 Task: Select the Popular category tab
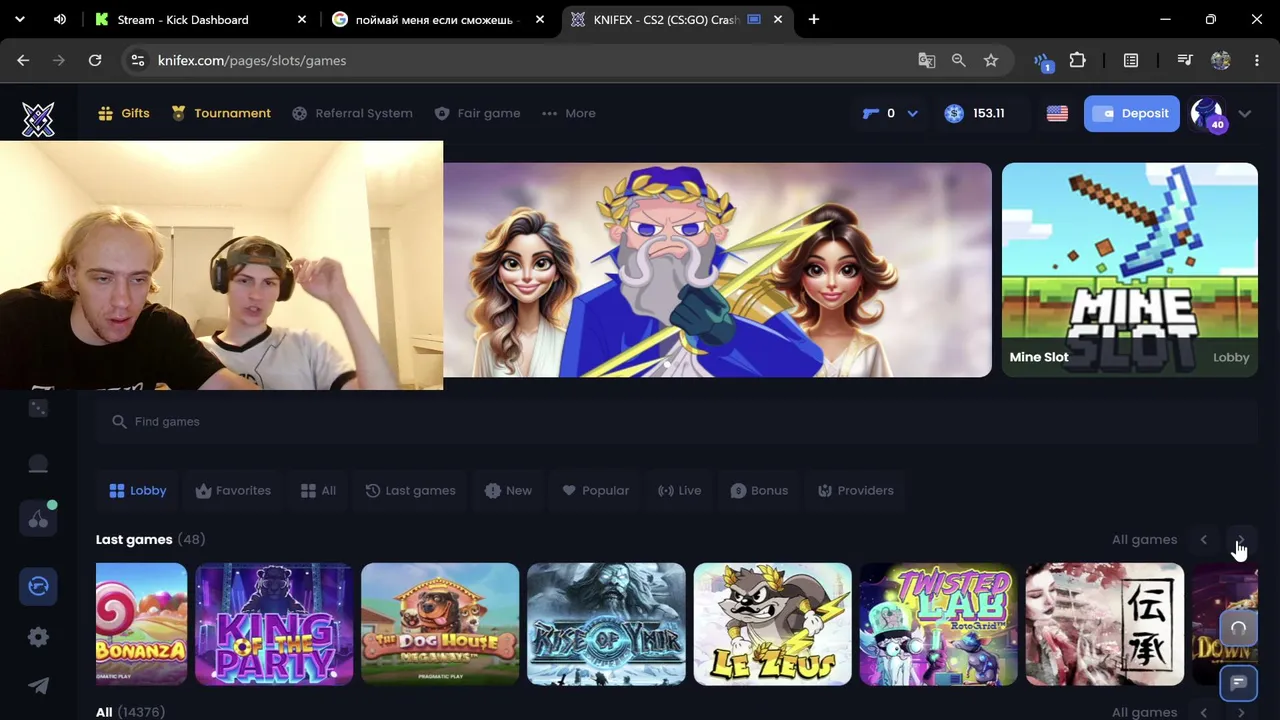pos(595,490)
